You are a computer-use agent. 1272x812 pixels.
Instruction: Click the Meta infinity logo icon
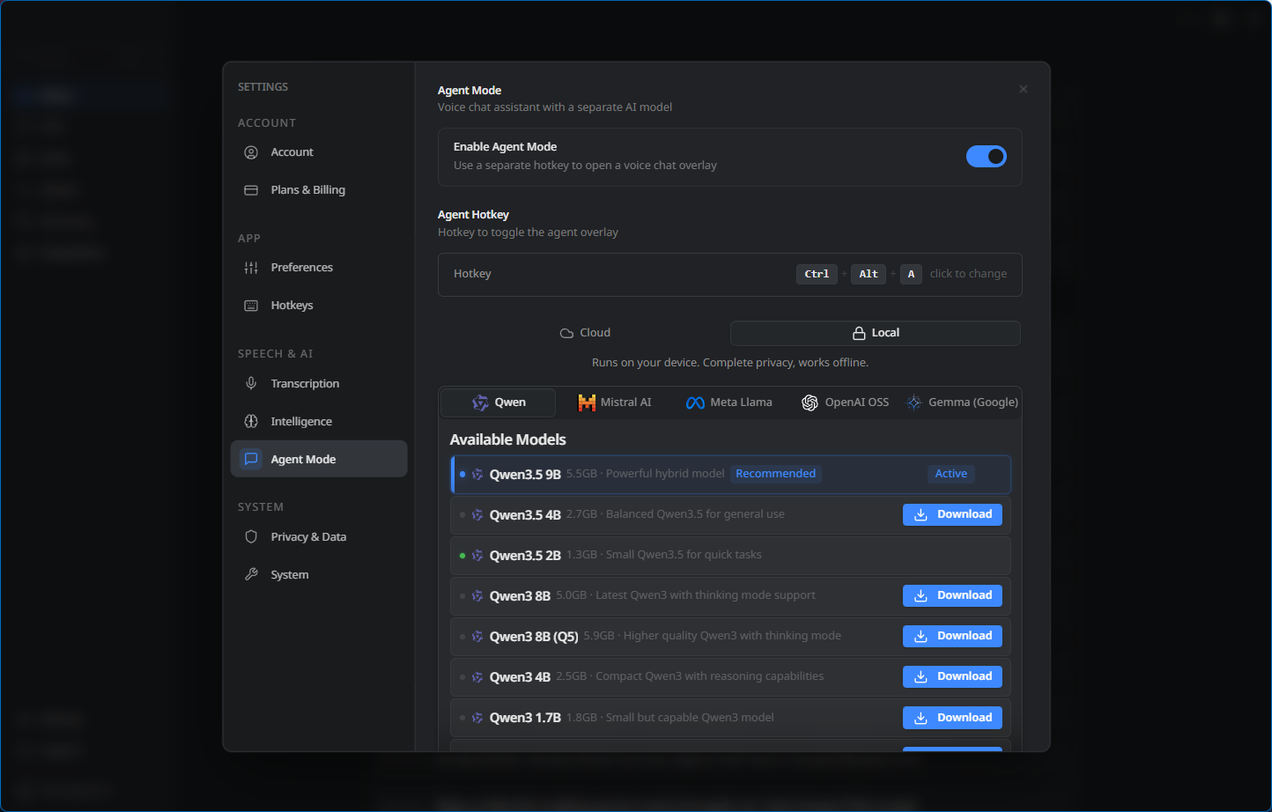[695, 402]
